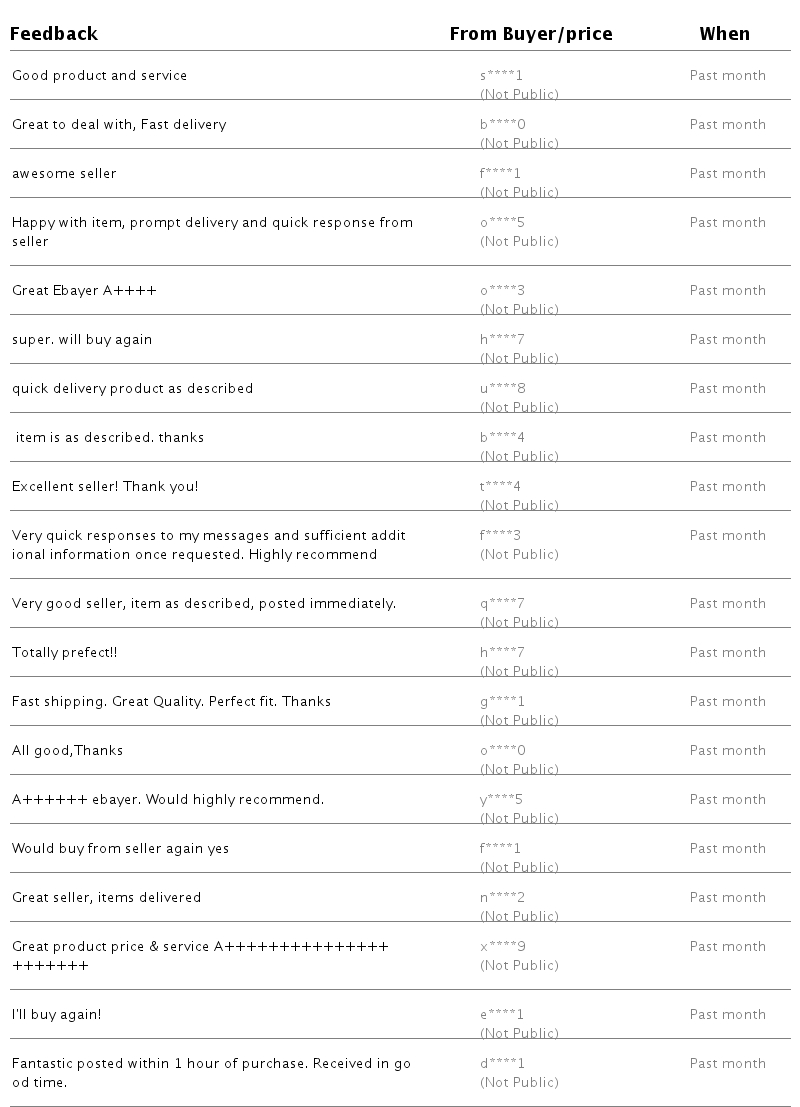Select buyer d****1 username
This screenshot has width=800, height=1107.
[x=502, y=1064]
